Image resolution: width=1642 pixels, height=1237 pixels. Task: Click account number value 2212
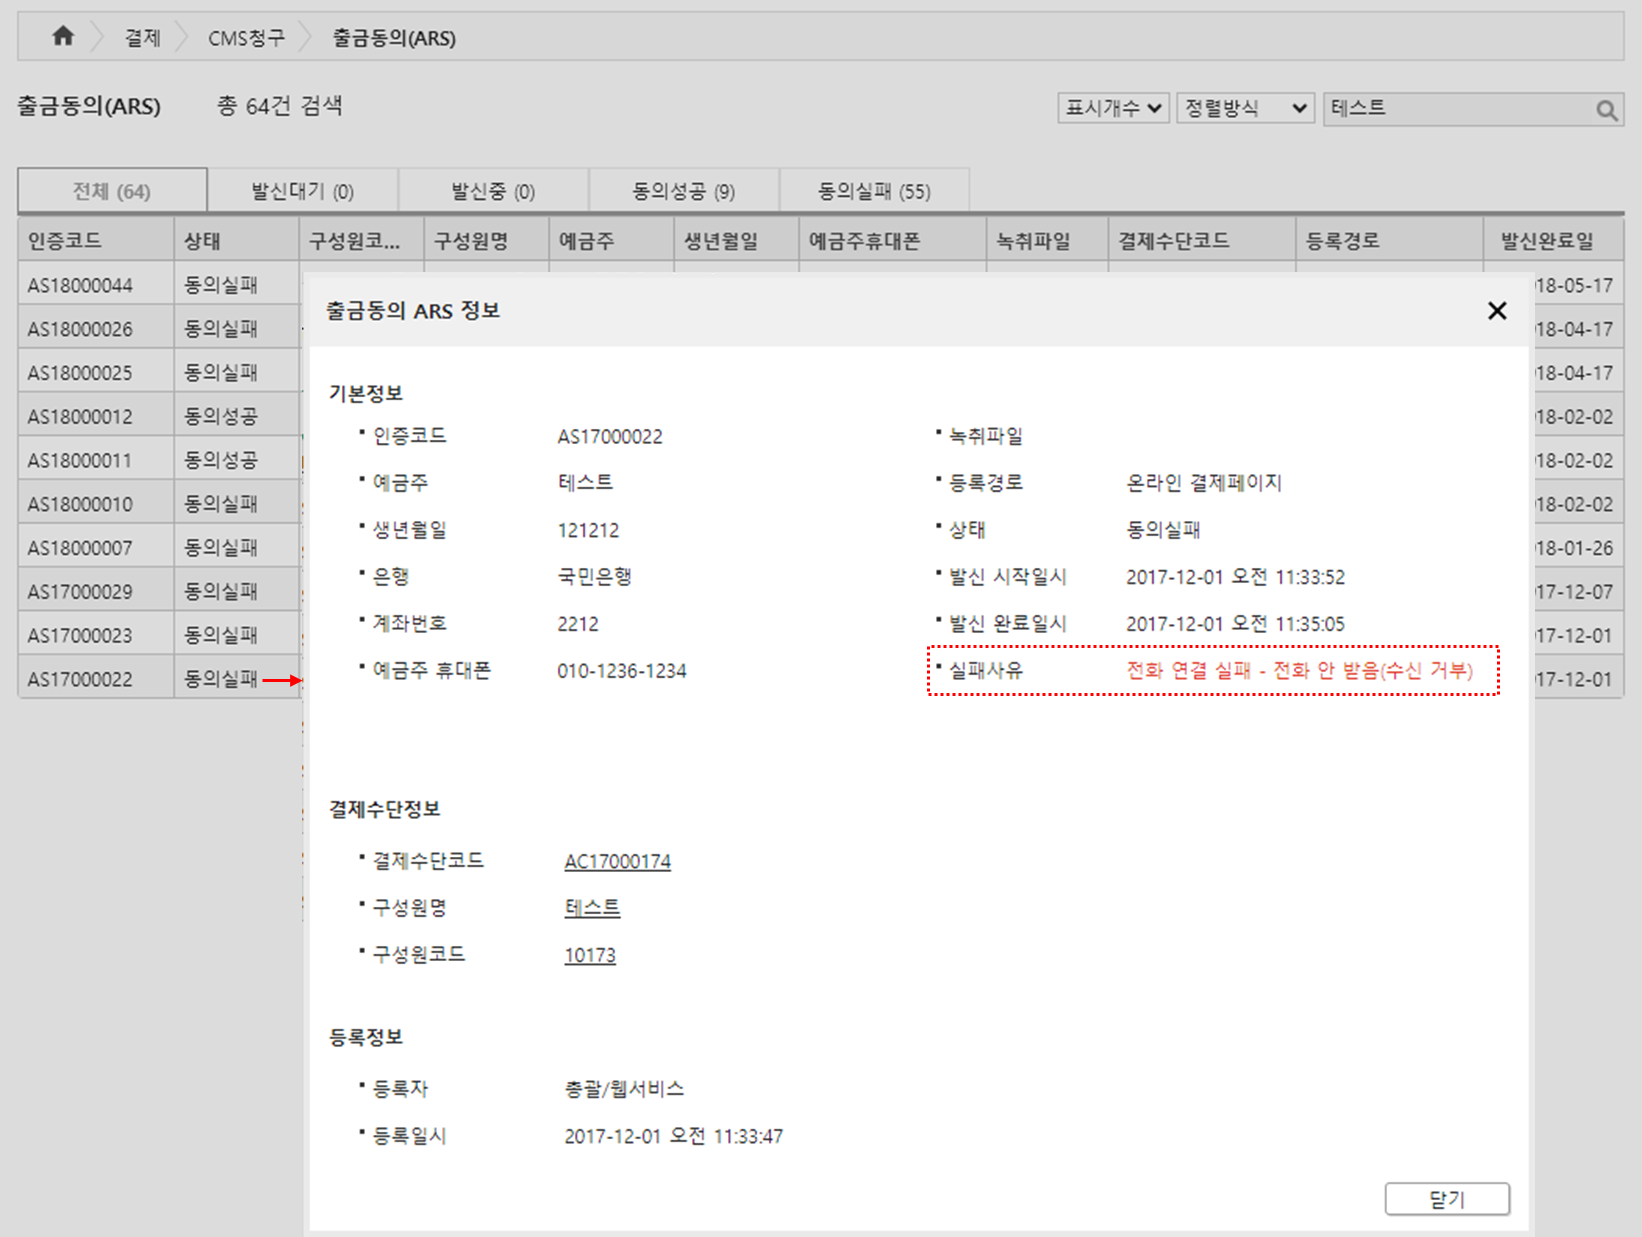578,624
